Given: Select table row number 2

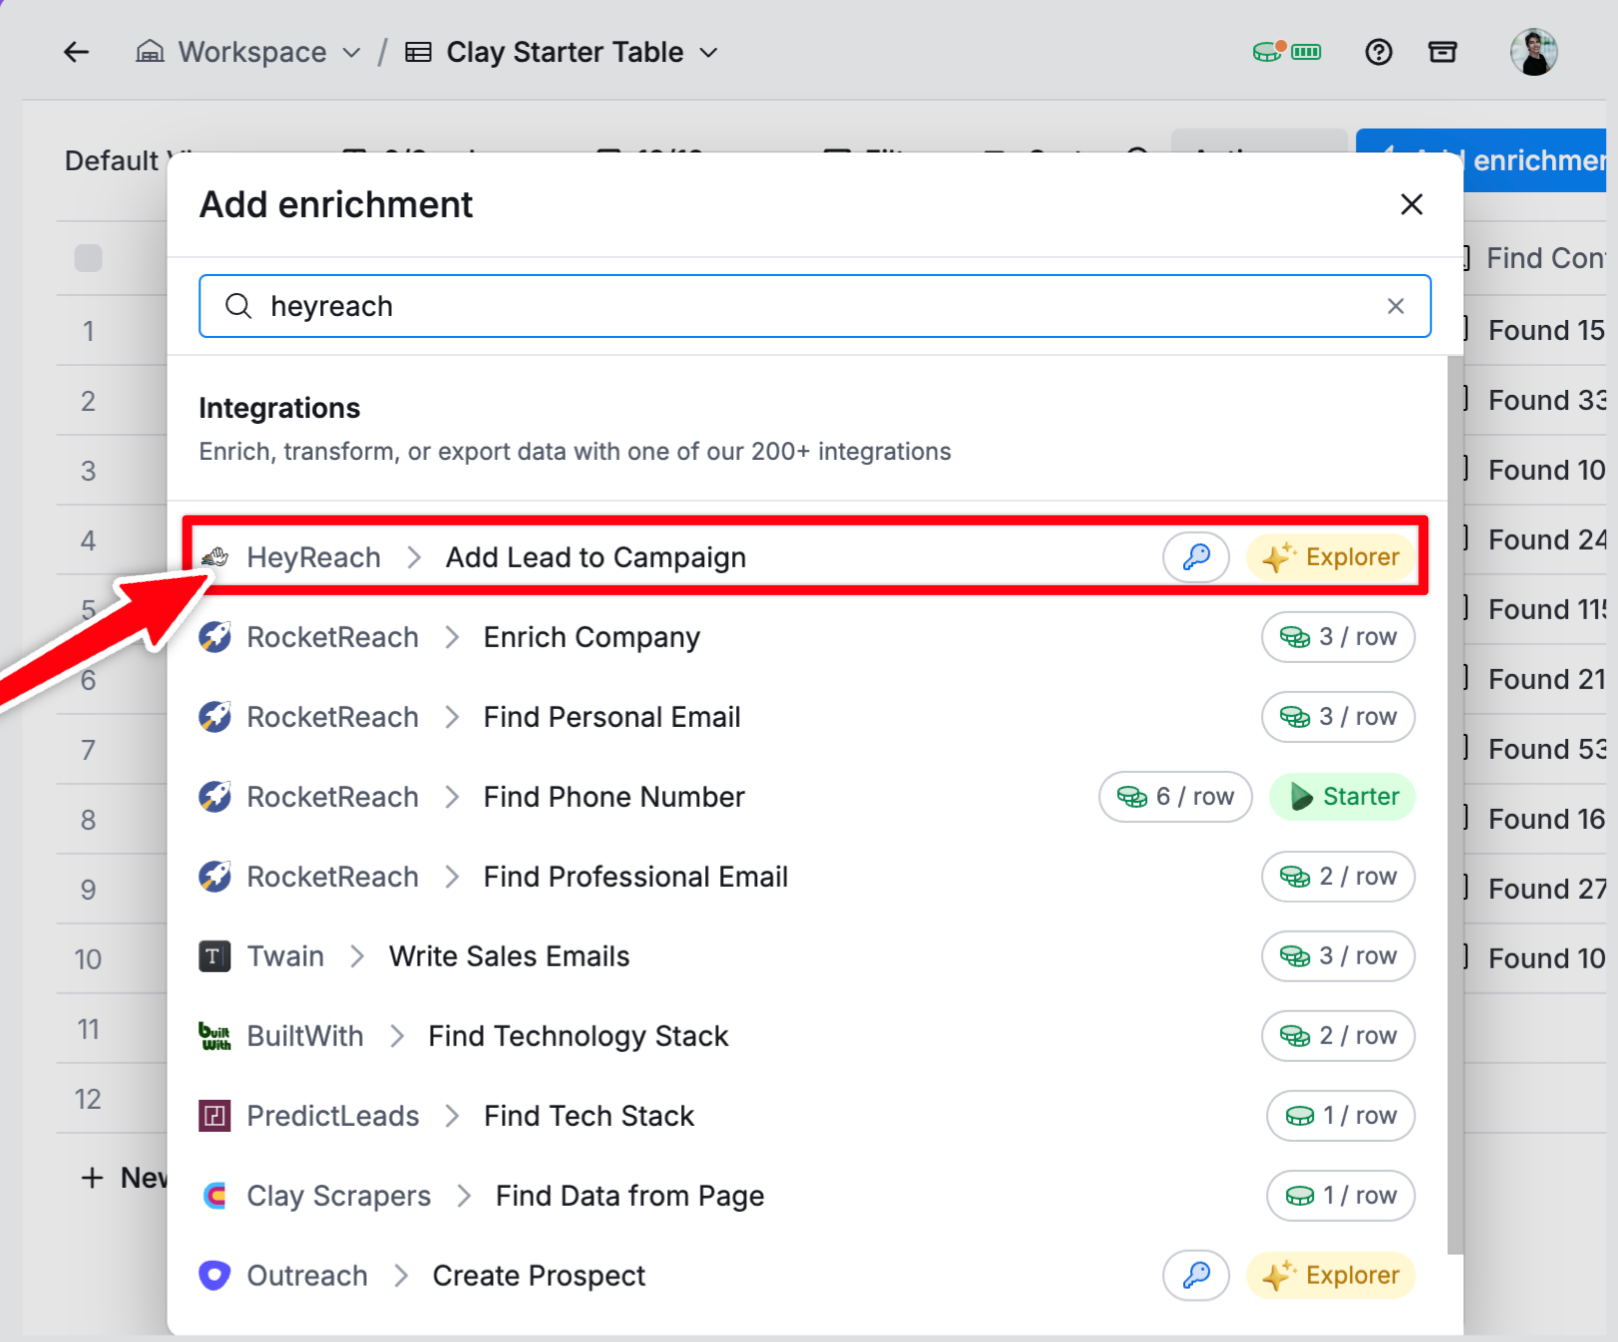Looking at the screenshot, I should click(x=89, y=401).
